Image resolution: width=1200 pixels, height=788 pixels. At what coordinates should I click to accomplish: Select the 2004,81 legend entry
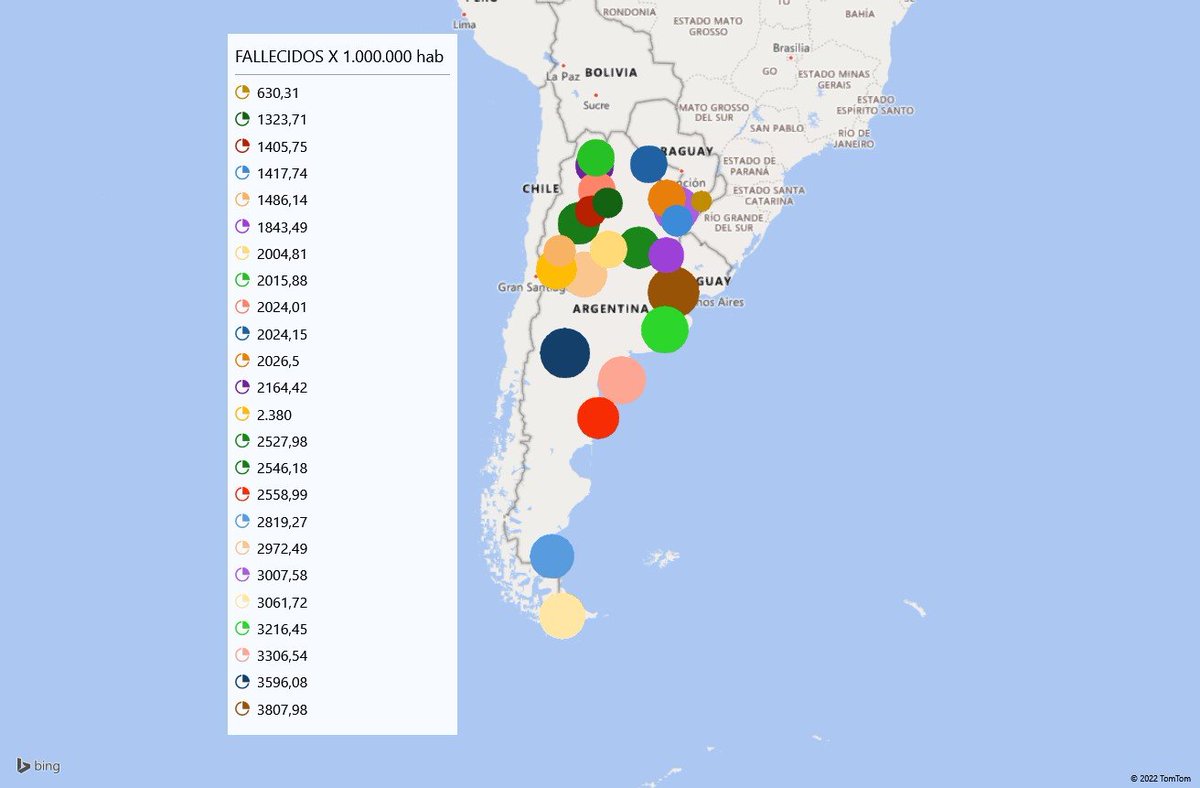[x=271, y=254]
